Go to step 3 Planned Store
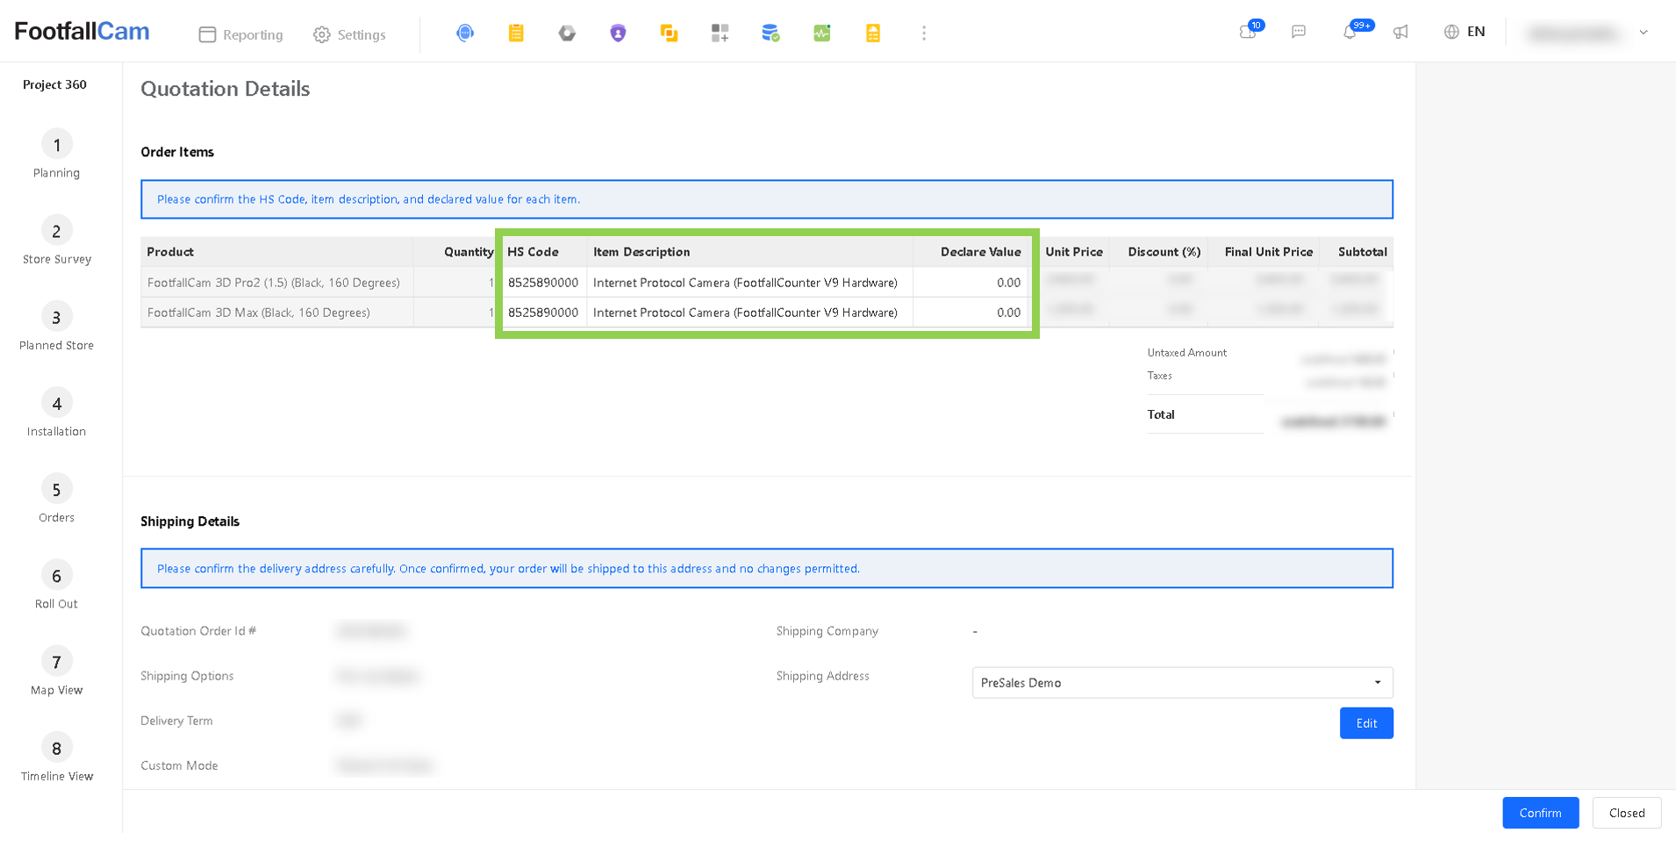 pyautogui.click(x=57, y=327)
